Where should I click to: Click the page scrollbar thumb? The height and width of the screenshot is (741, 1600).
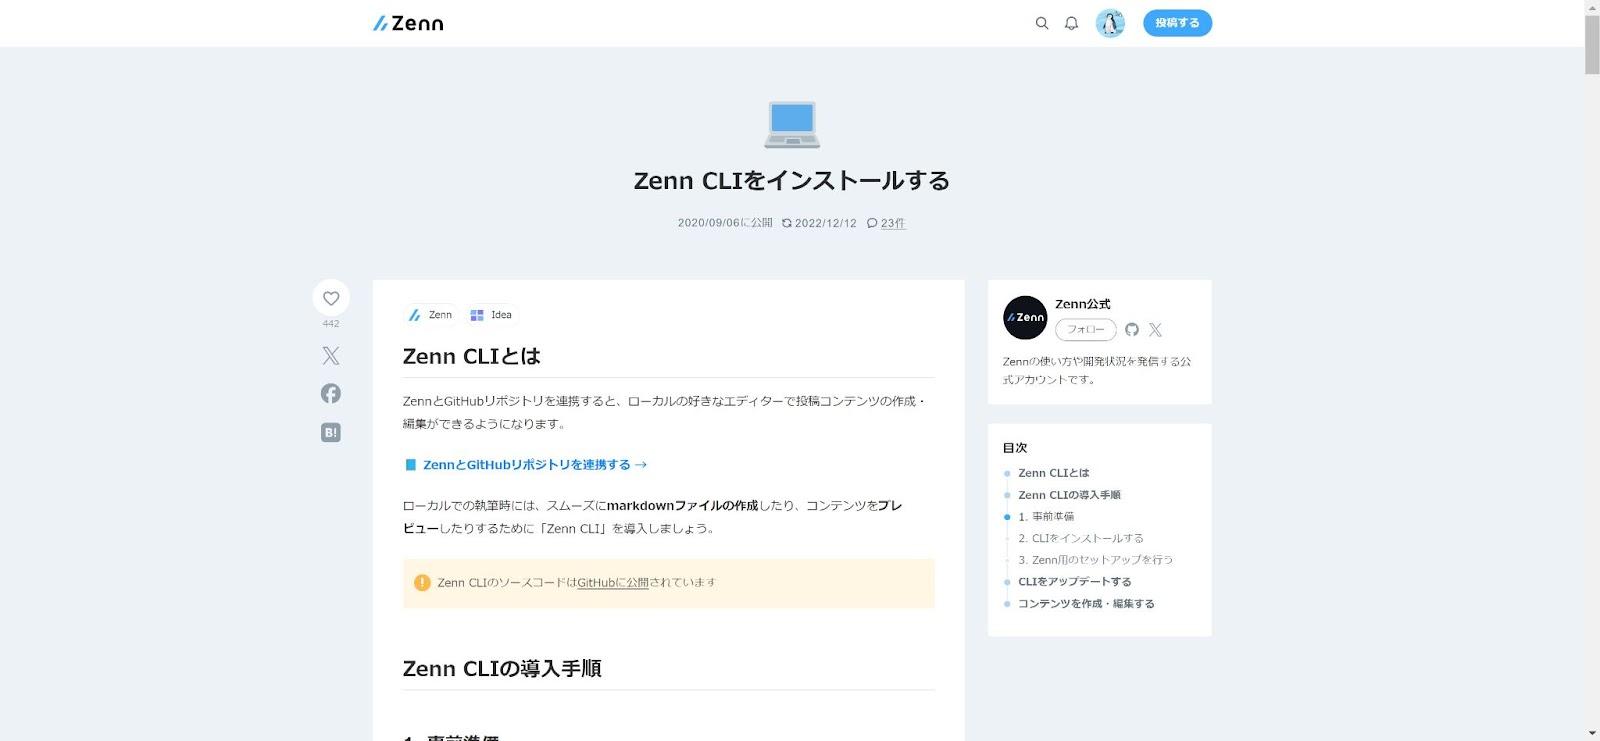click(x=1592, y=45)
